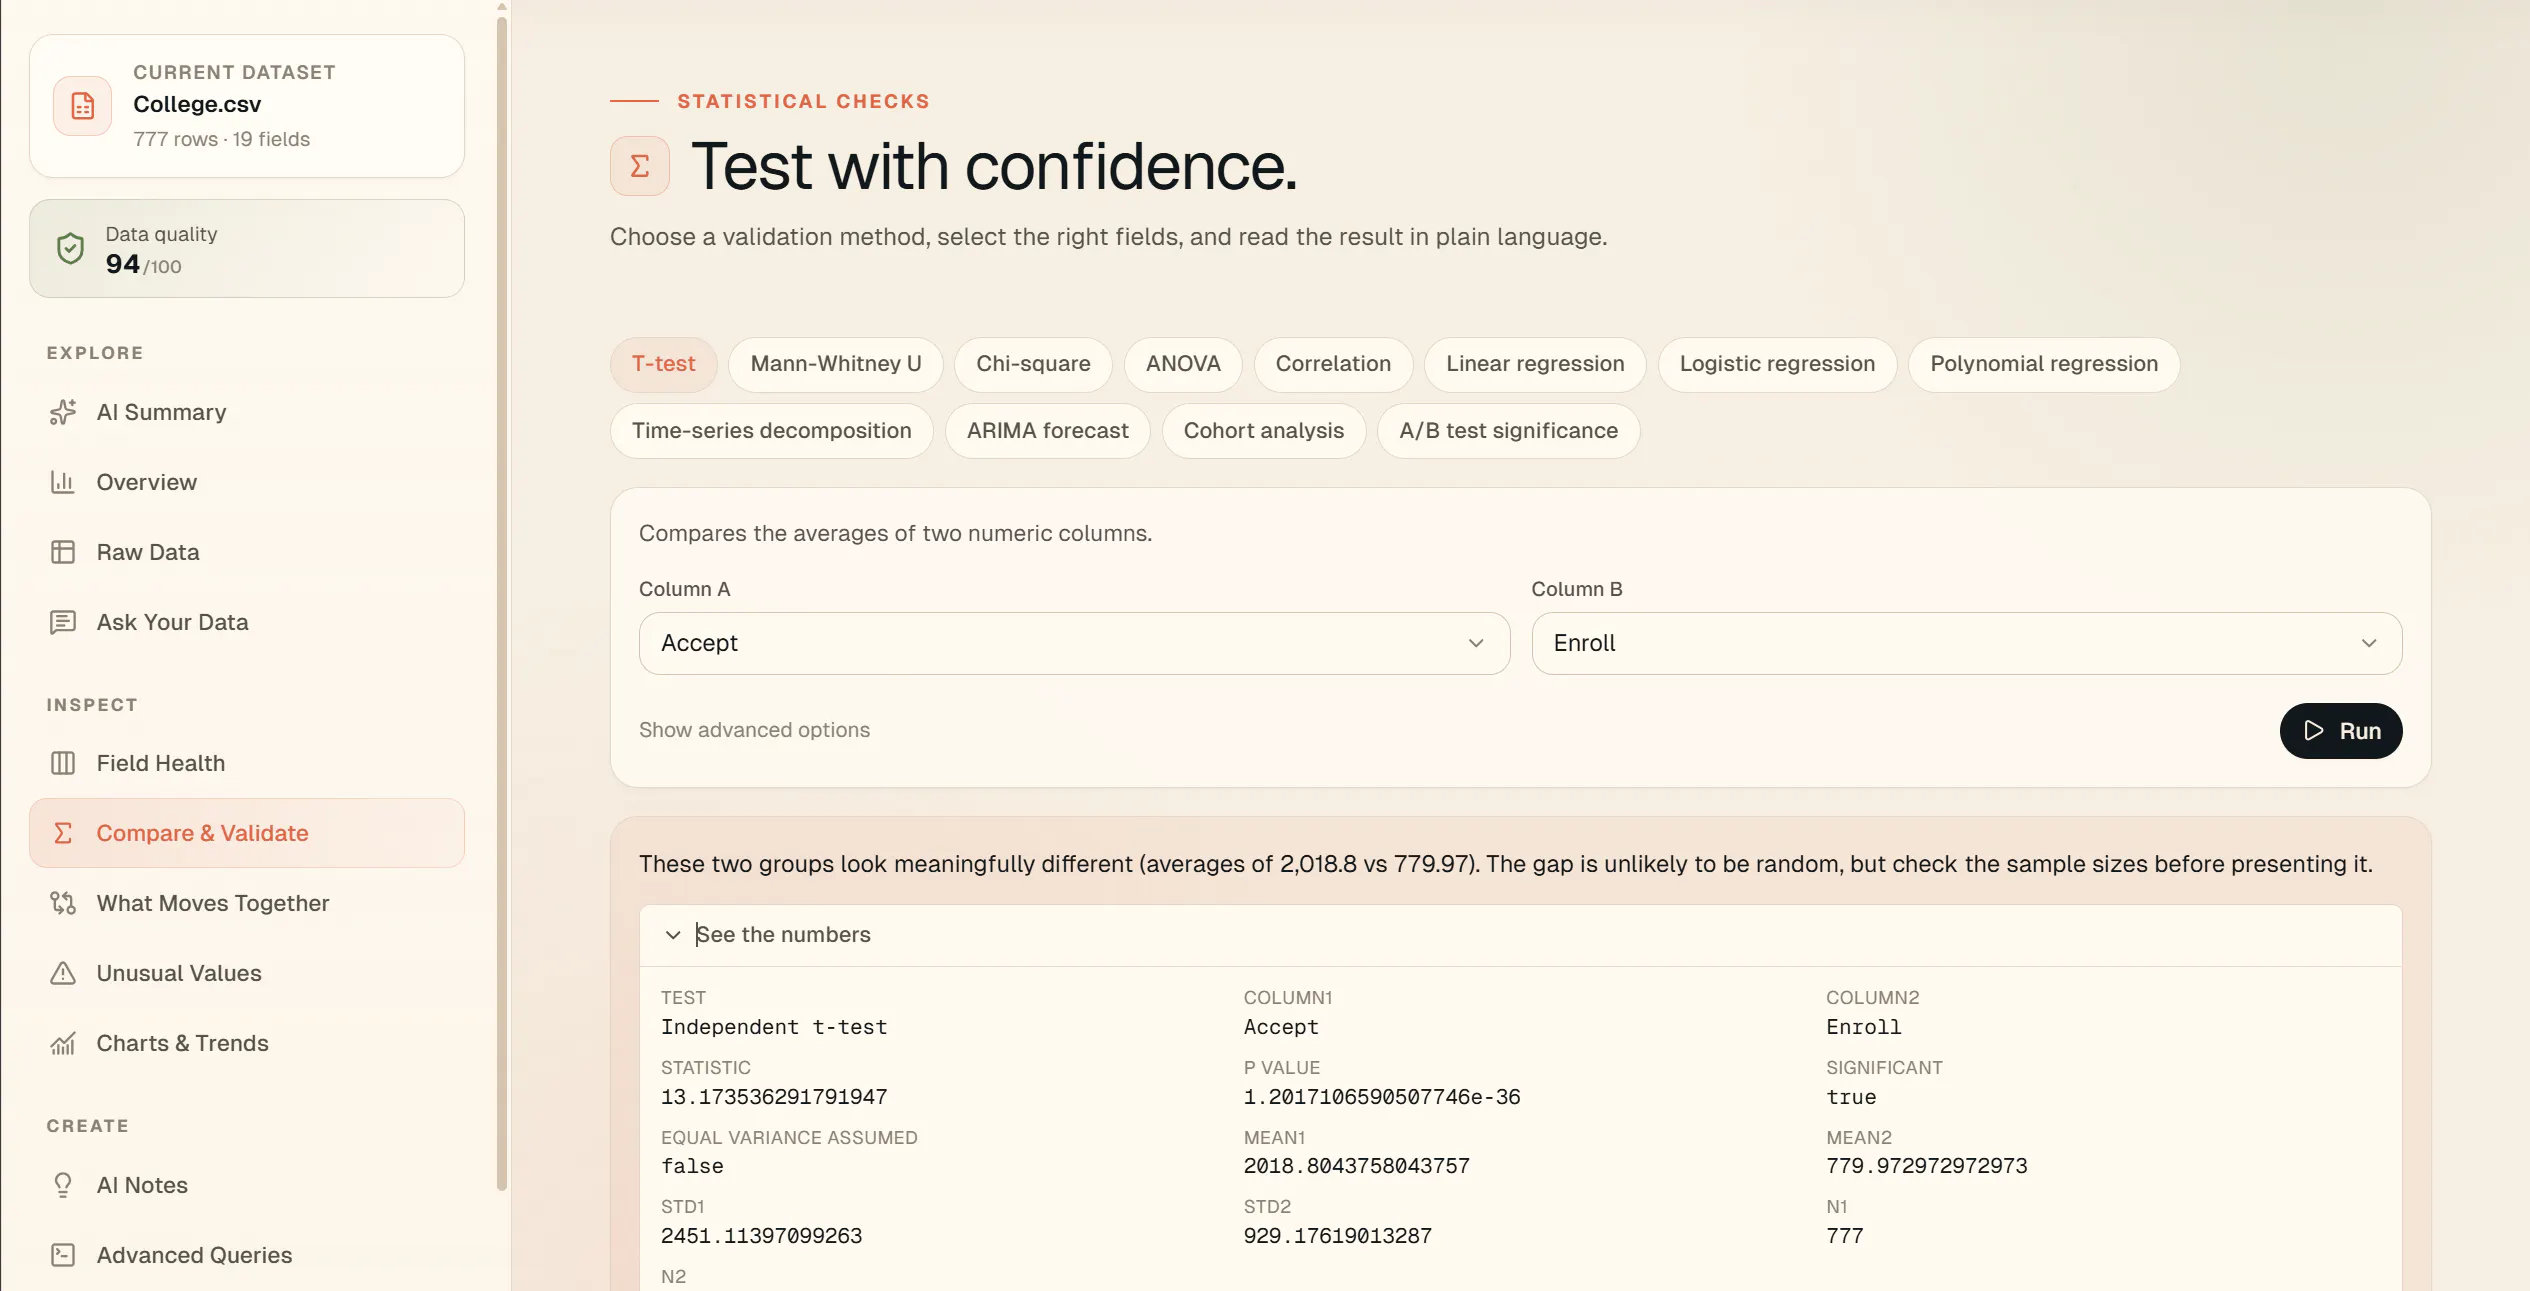Open the Column B dropdown showing Enroll

pos(1966,643)
